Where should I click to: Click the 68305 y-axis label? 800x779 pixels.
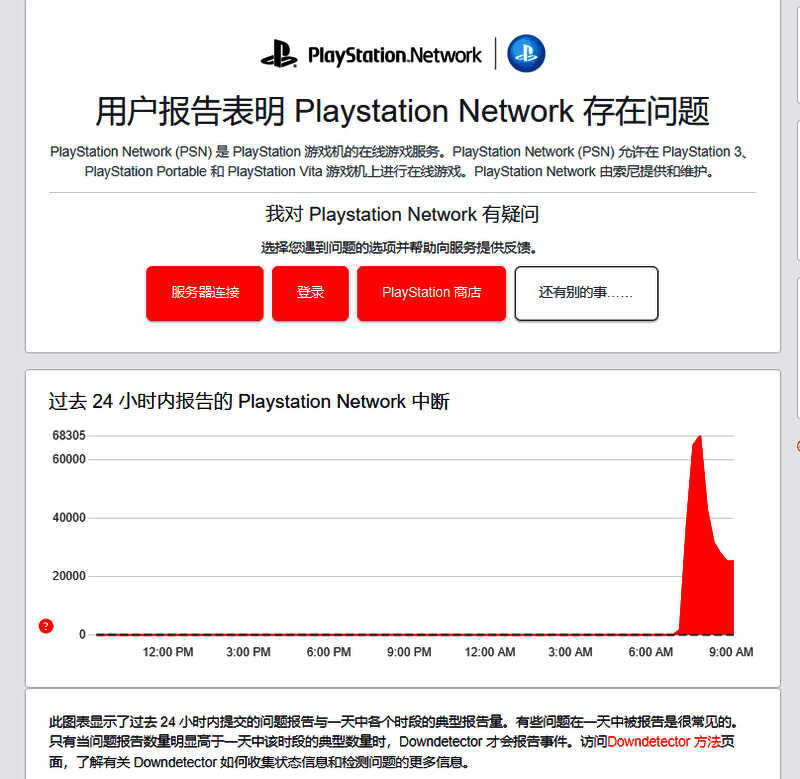click(69, 435)
